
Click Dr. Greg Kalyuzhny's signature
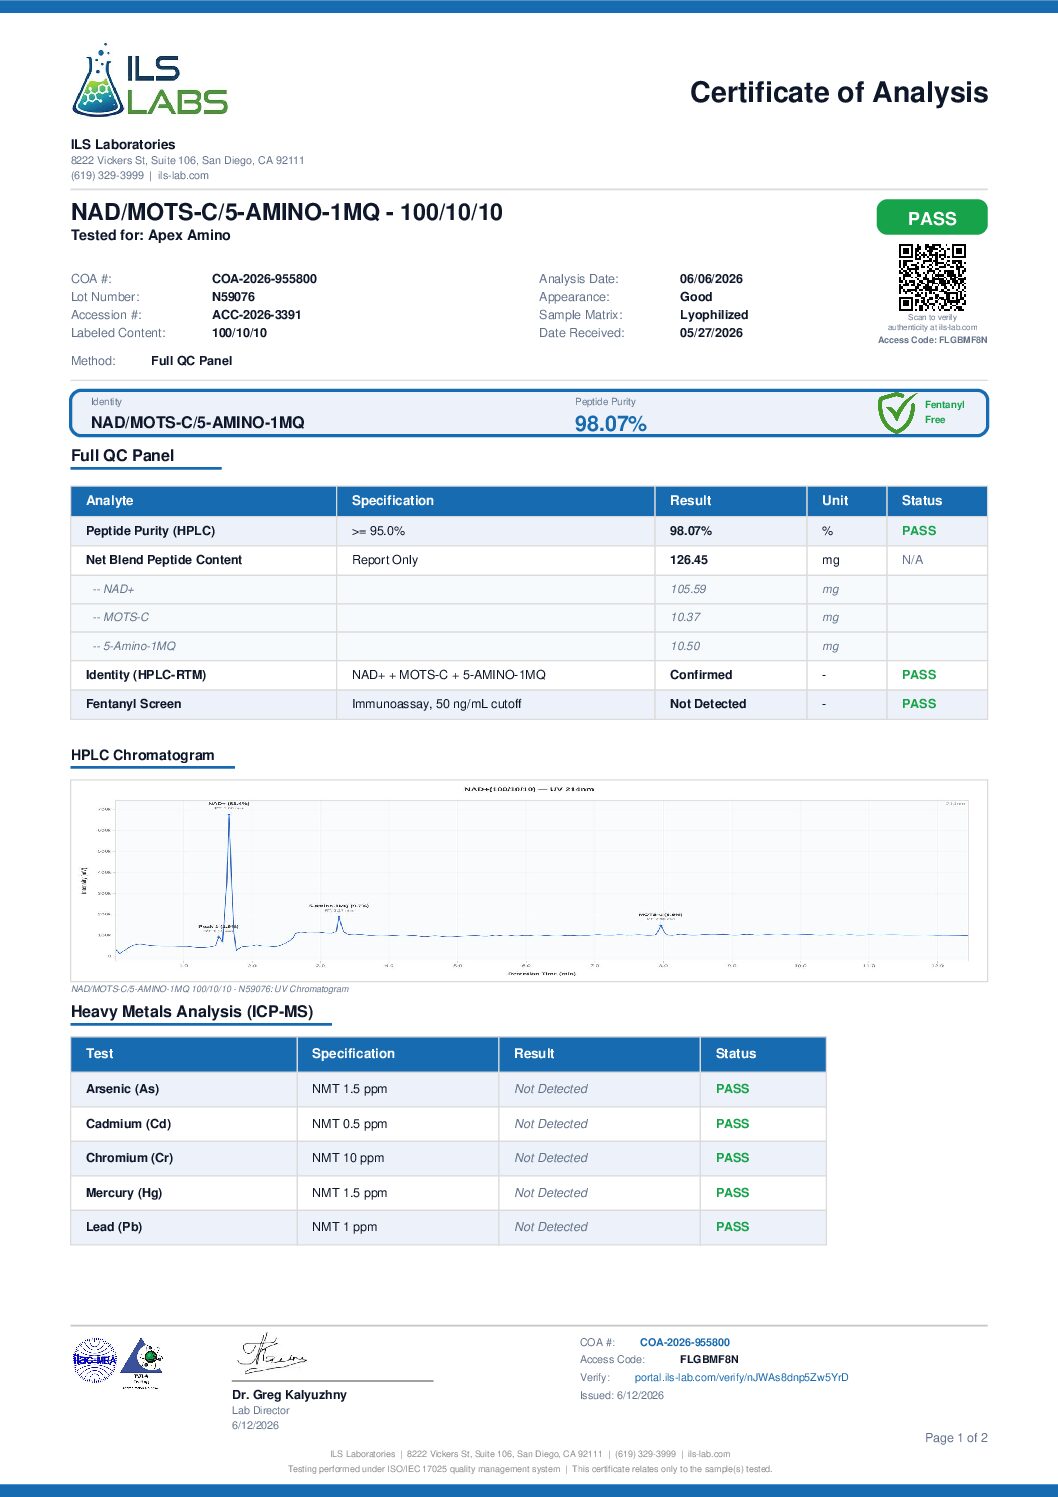click(272, 1353)
